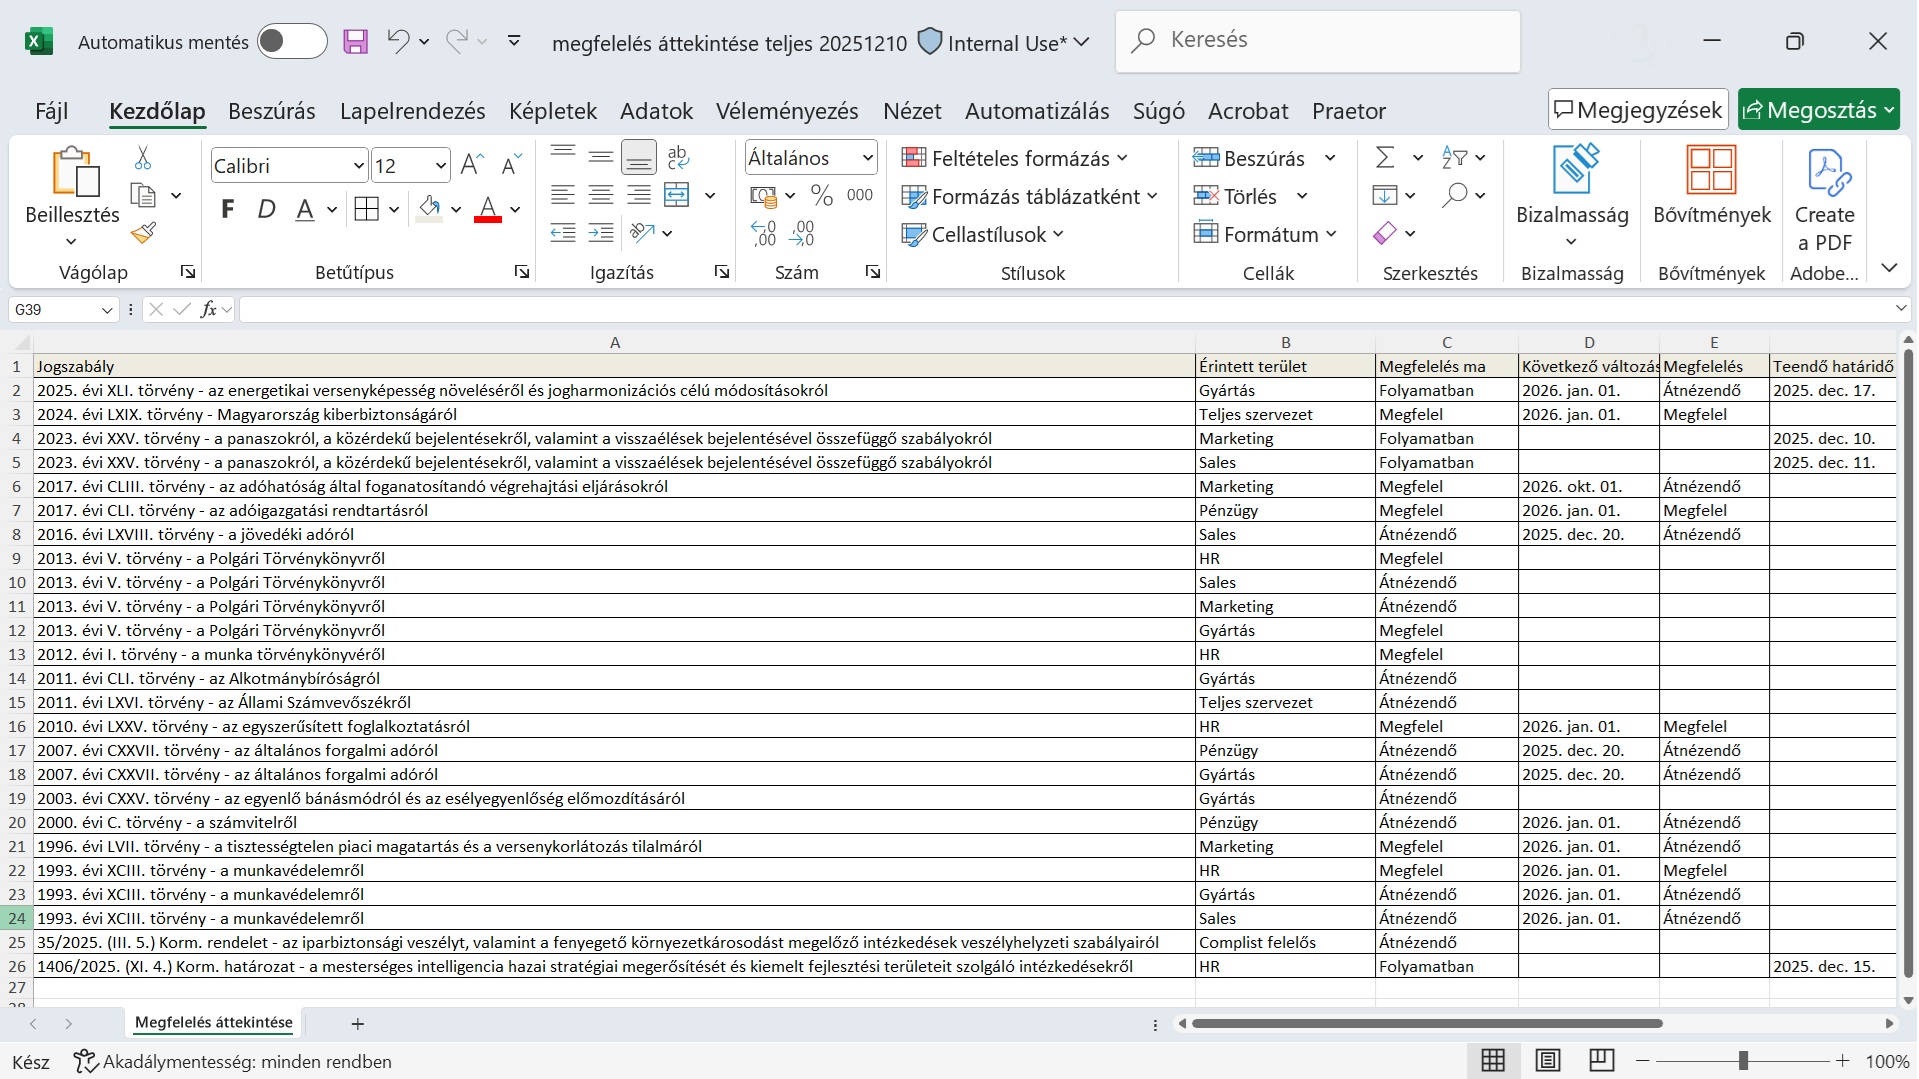The width and height of the screenshot is (1919, 1079).
Task: Apply bold with the F button
Action: pyautogui.click(x=228, y=209)
